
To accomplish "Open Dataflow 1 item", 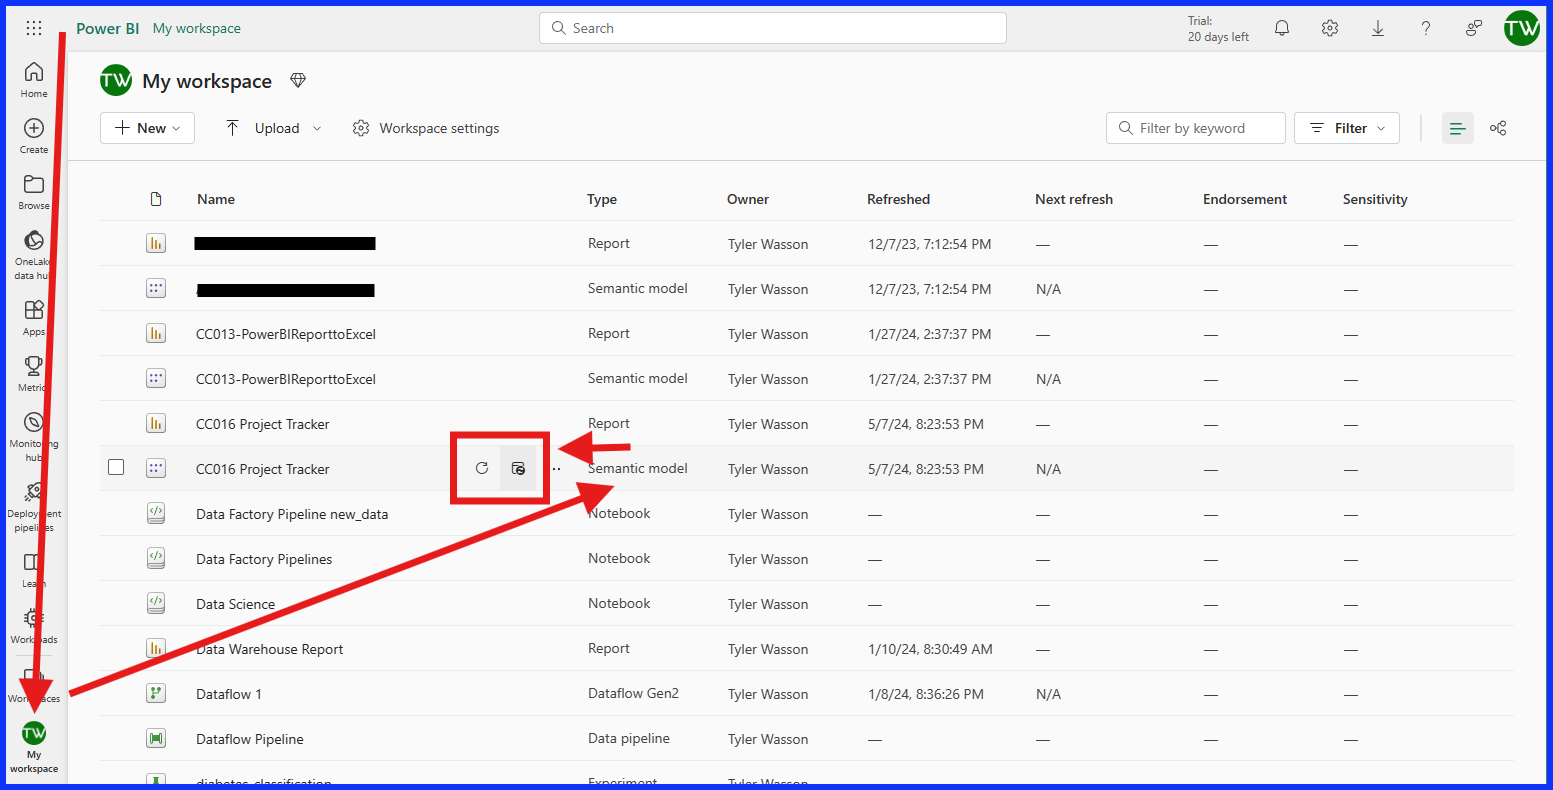I will coord(229,694).
